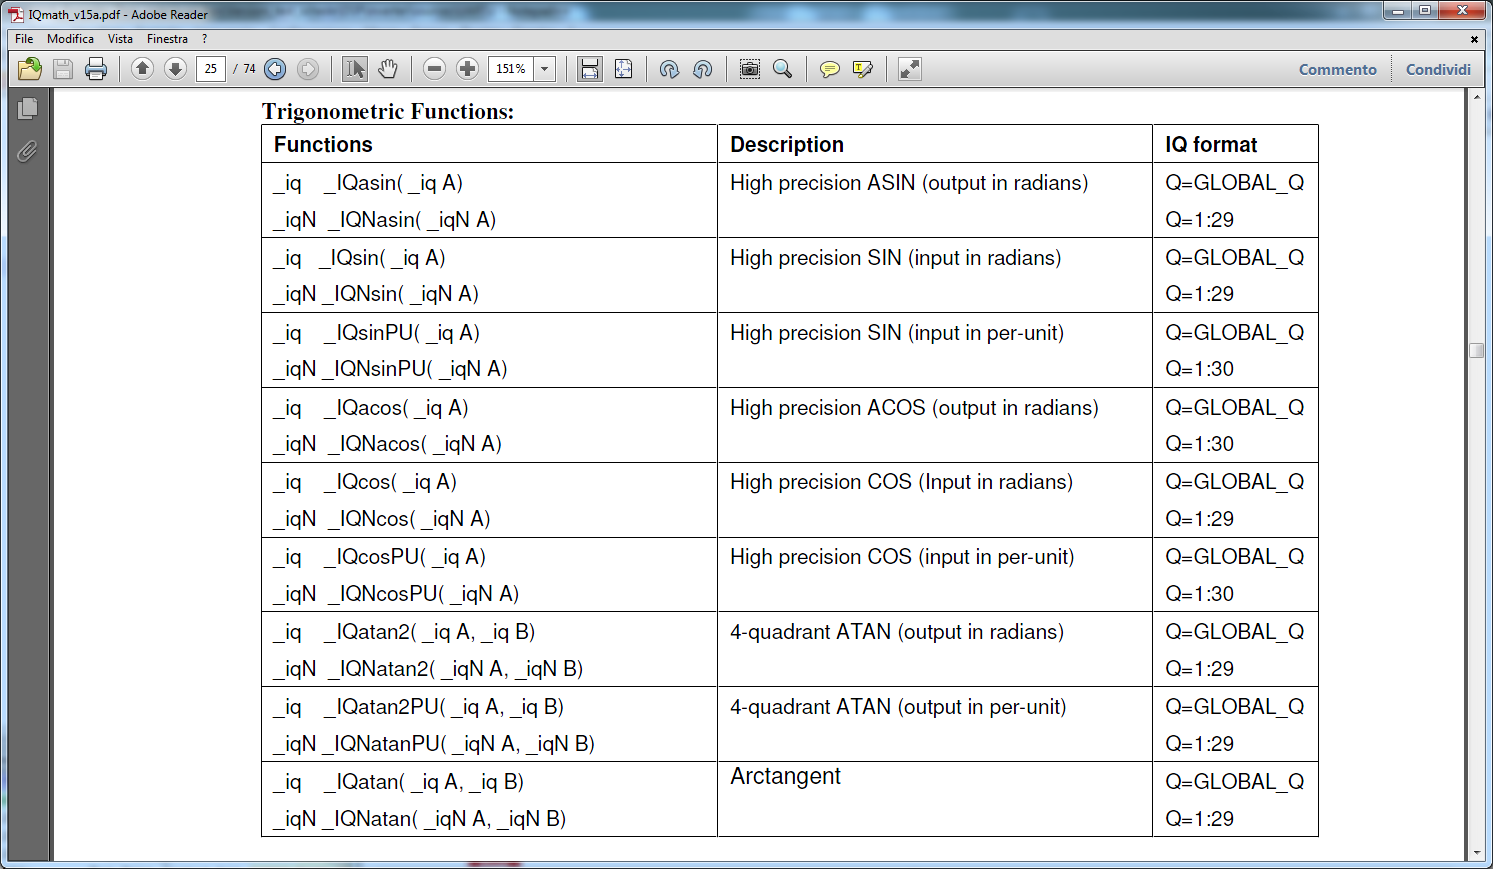Click '_IQNcos( _iqN A)' function text
Screen dimensions: 1493x869
pyautogui.click(x=409, y=519)
